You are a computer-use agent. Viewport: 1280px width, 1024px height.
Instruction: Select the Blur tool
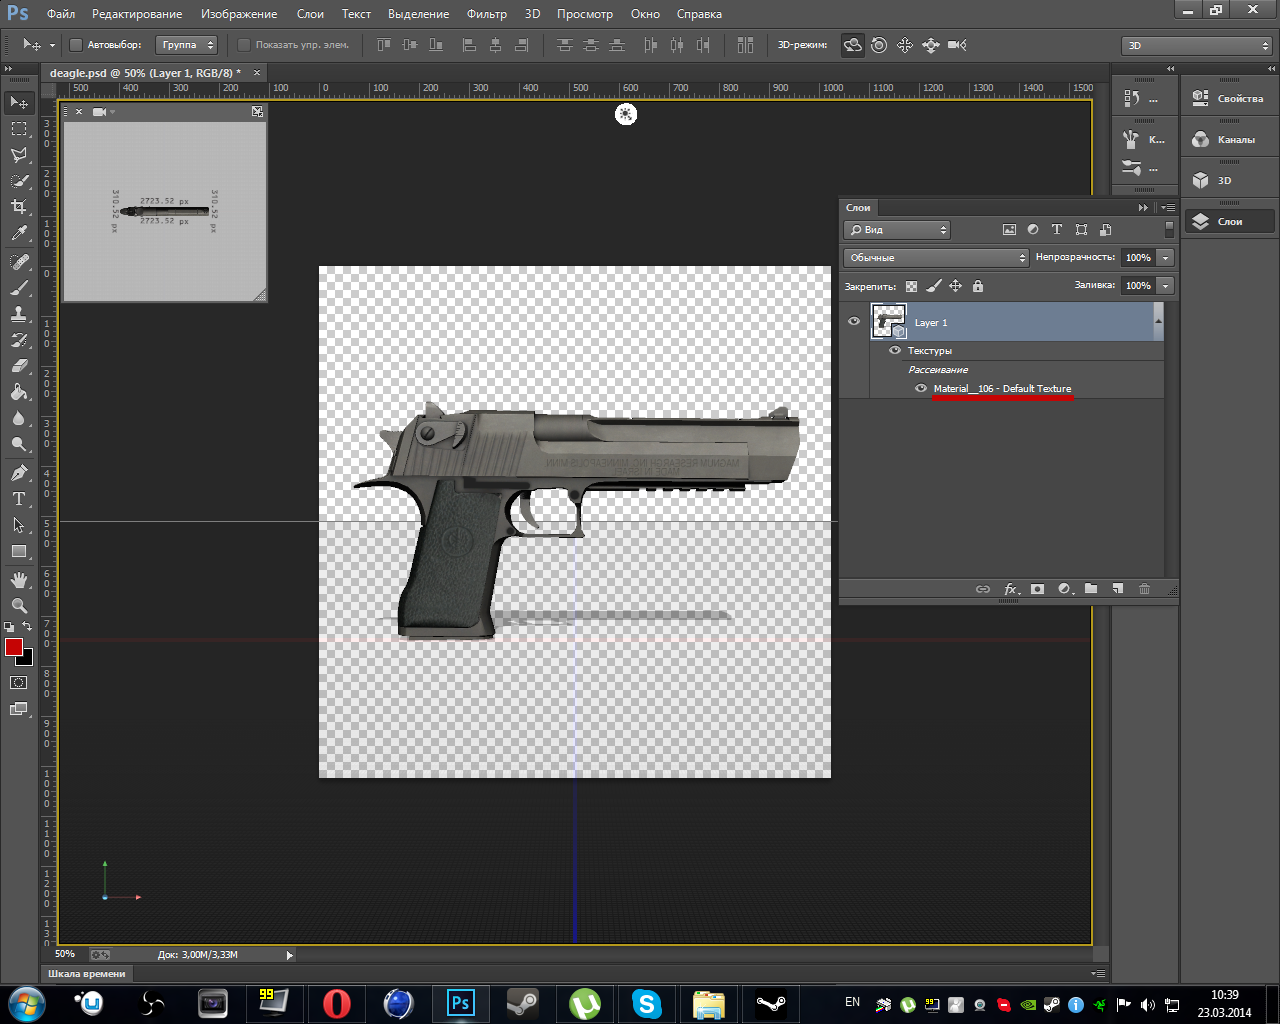[x=19, y=418]
